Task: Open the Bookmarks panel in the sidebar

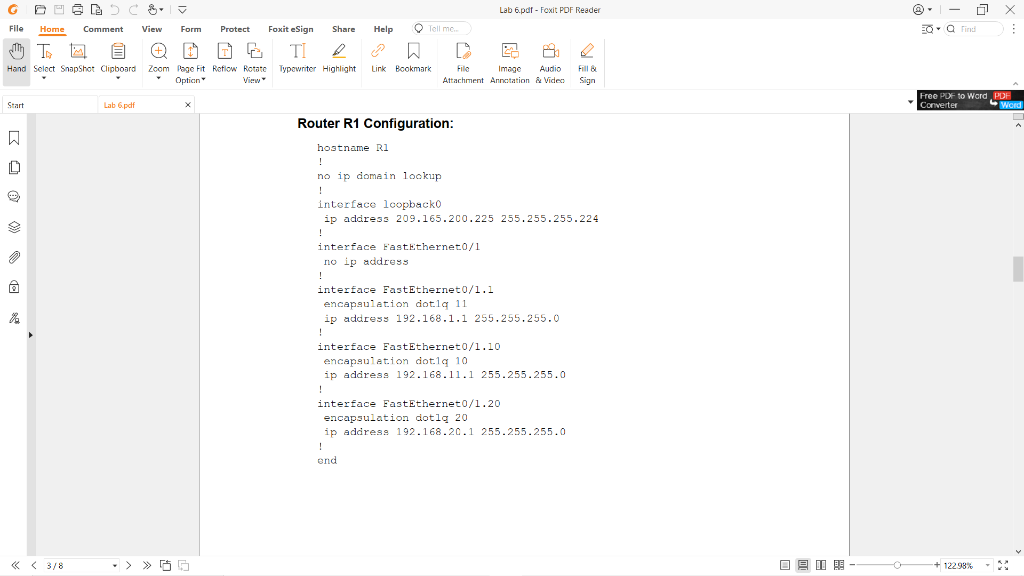Action: click(x=14, y=137)
